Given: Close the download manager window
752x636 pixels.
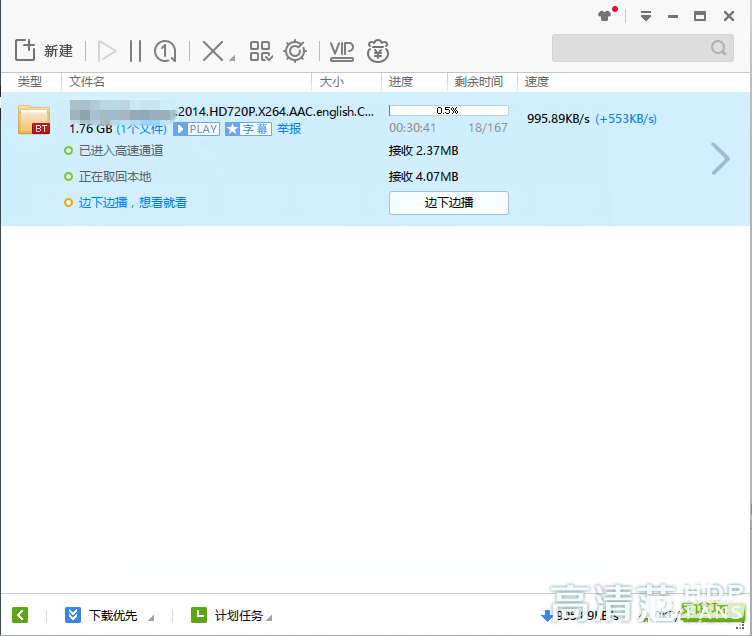Looking at the screenshot, I should (729, 16).
